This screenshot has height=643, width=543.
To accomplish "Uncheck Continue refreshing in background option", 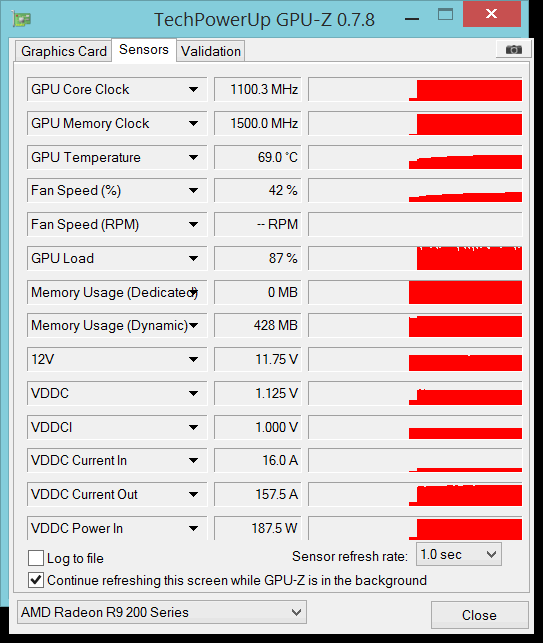I will [36, 580].
